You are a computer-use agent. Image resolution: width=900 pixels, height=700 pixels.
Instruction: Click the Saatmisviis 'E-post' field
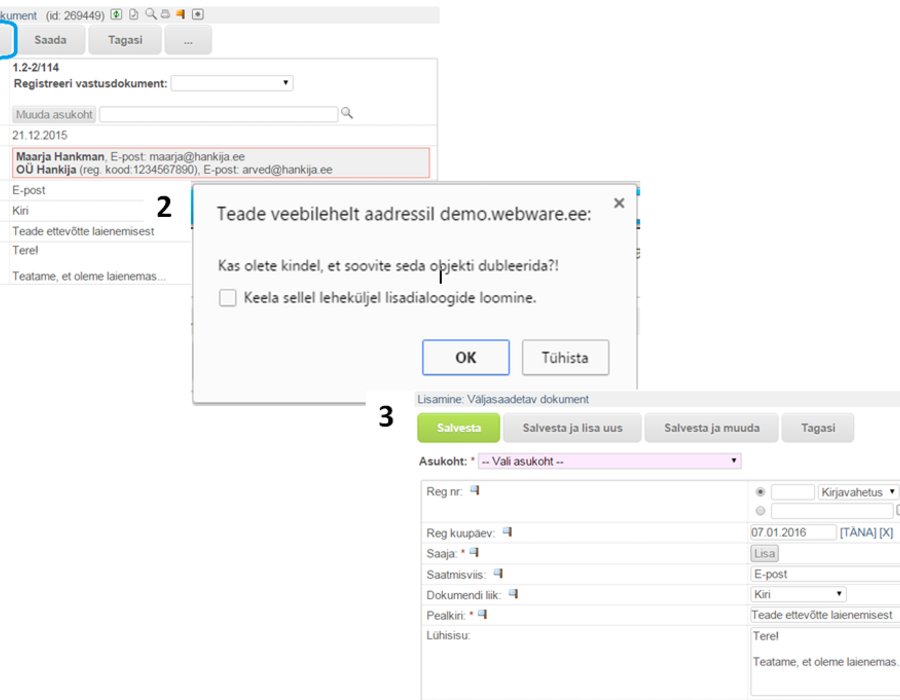825,574
